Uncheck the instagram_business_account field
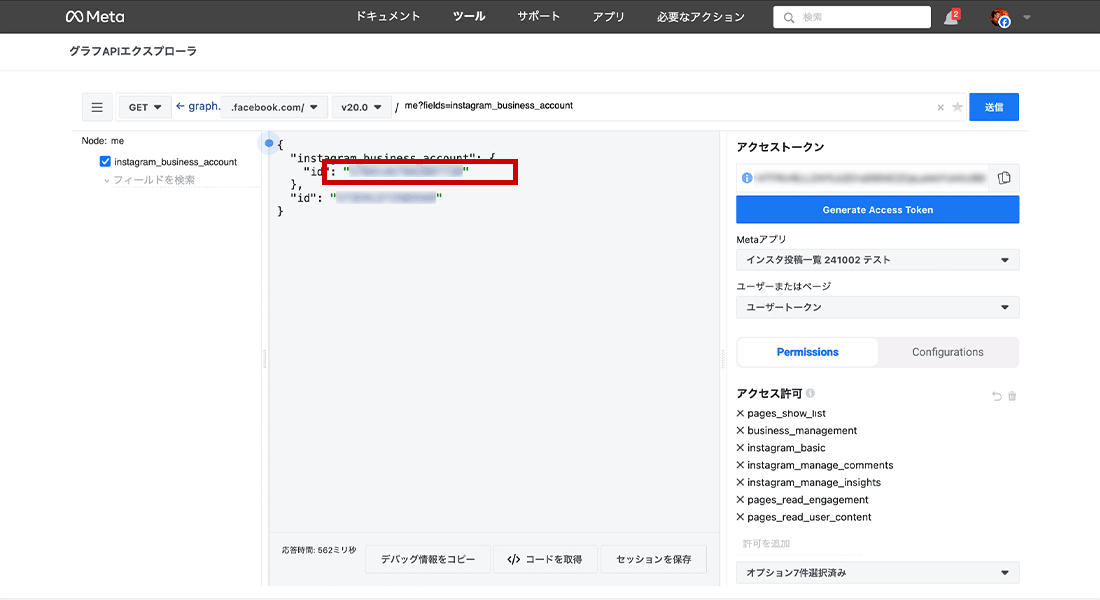This screenshot has width=1100, height=600. [105, 161]
